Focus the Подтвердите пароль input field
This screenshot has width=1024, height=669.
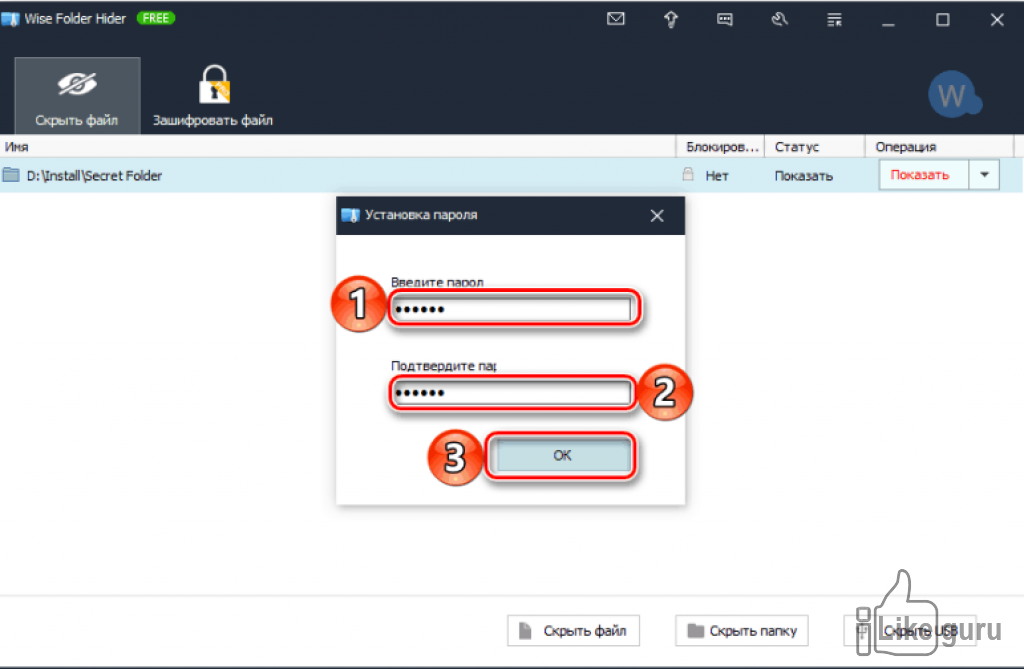[512, 392]
